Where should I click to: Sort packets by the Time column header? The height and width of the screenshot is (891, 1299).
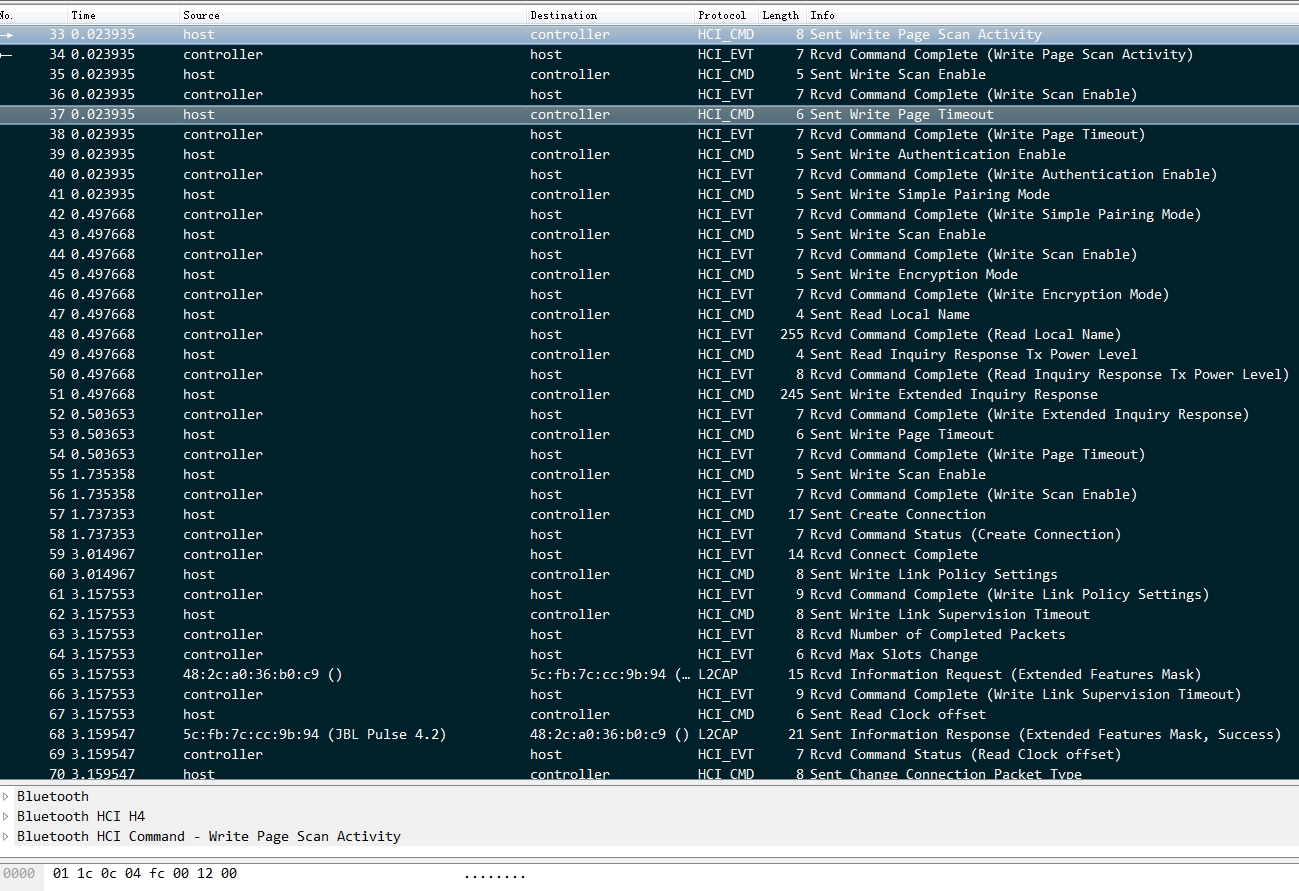tap(124, 15)
